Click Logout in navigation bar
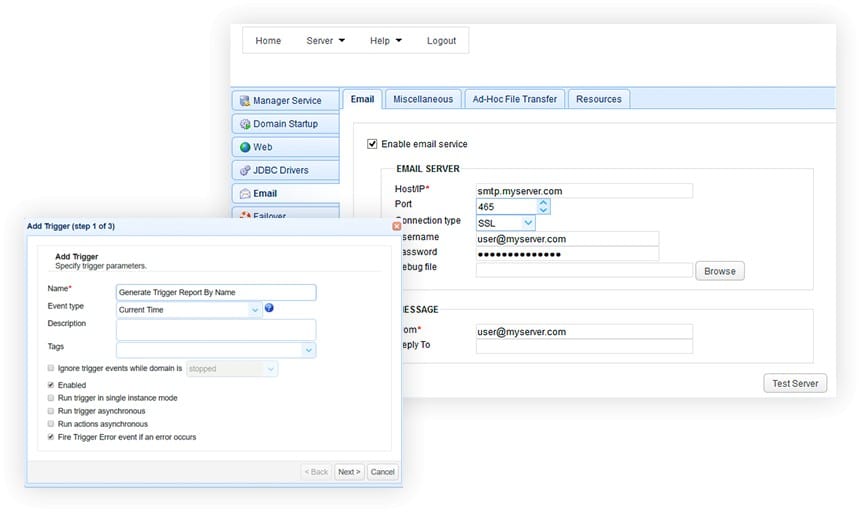Viewport: 860px width, 512px height. click(x=441, y=41)
